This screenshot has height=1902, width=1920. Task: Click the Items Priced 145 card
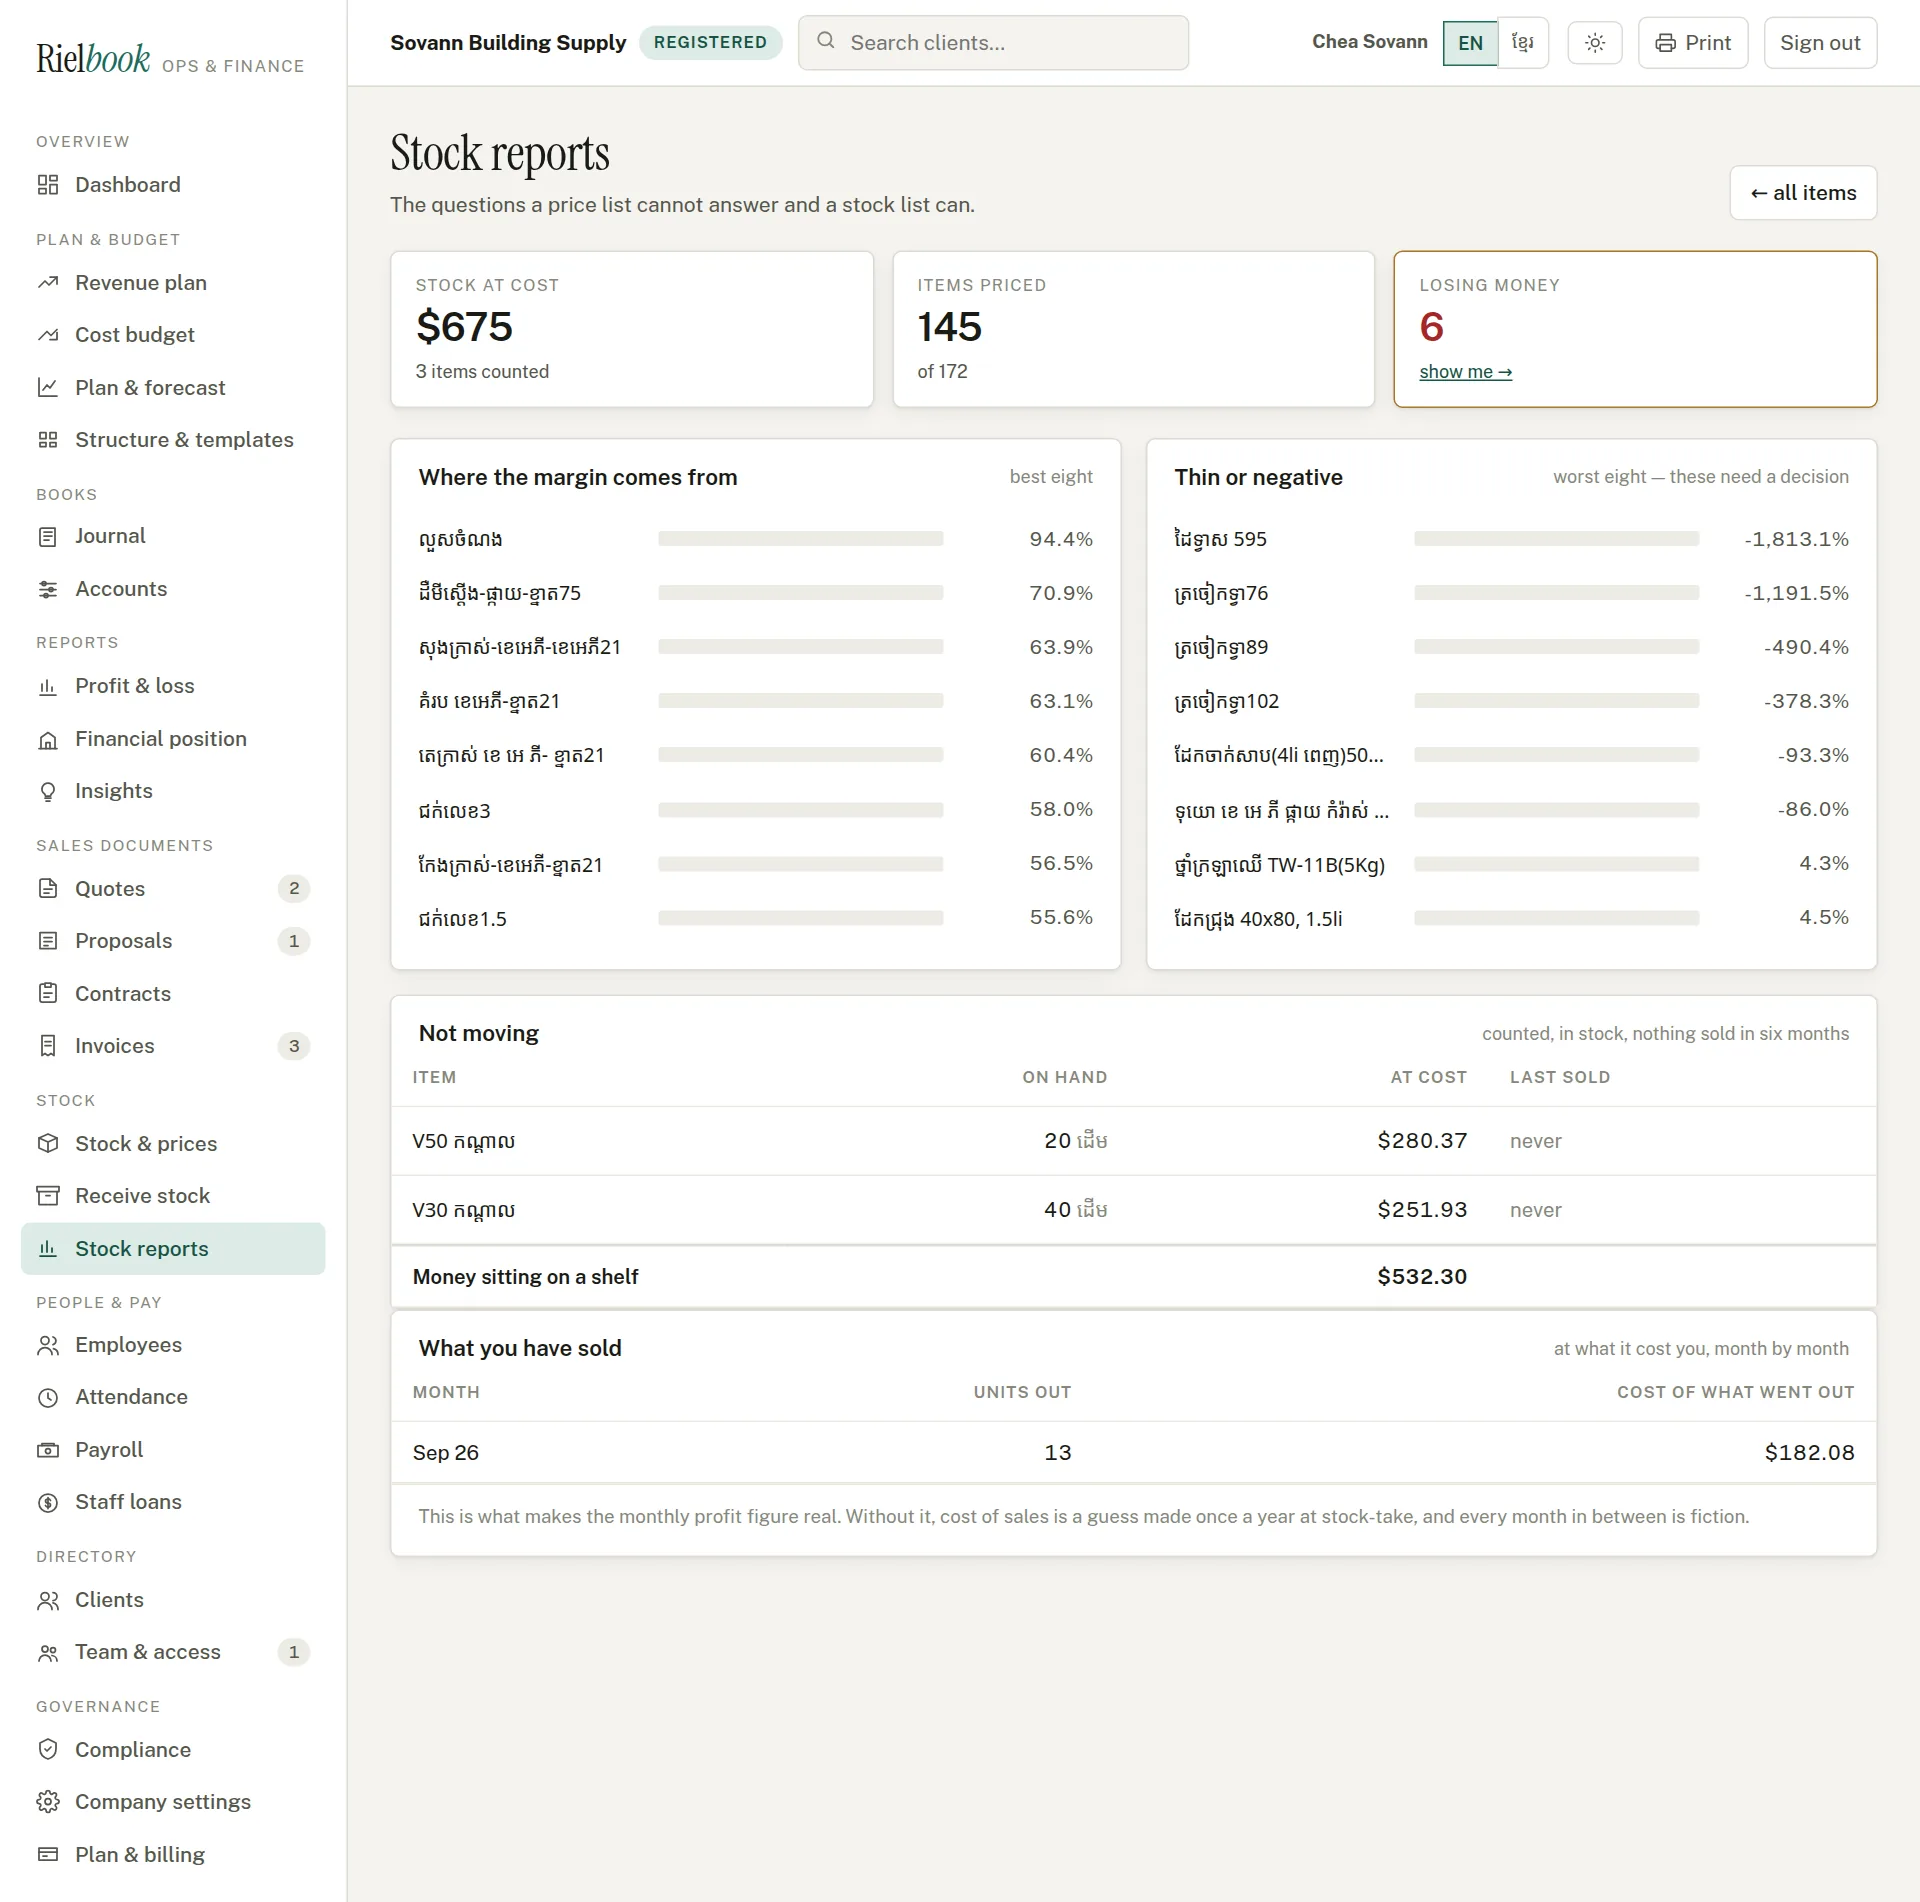point(1133,329)
